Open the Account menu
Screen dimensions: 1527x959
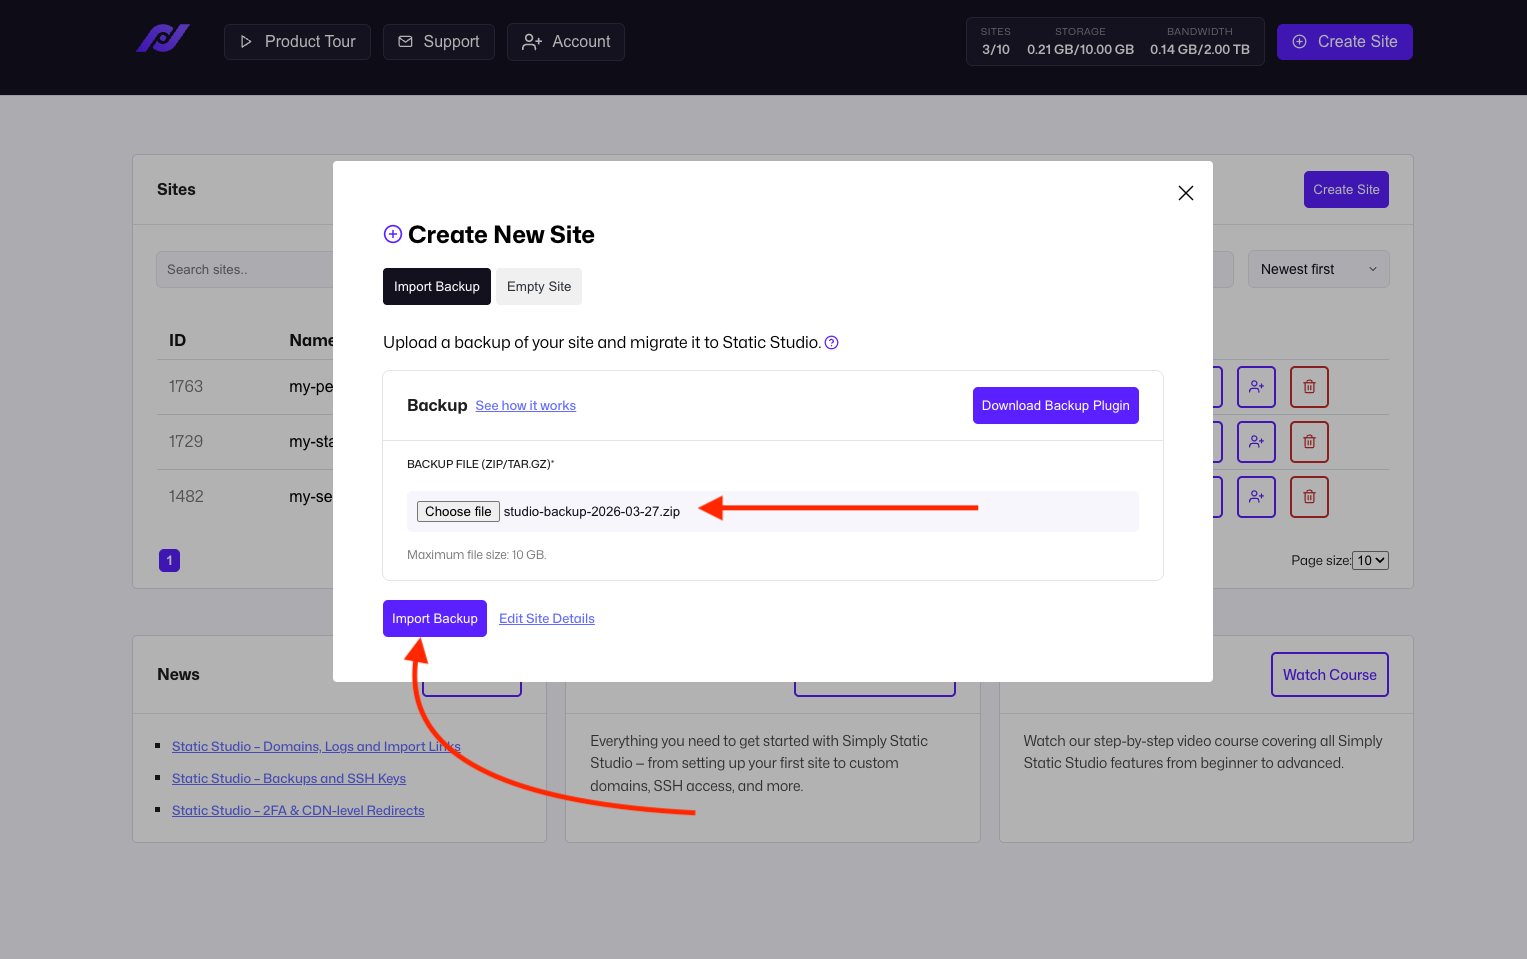tap(566, 42)
